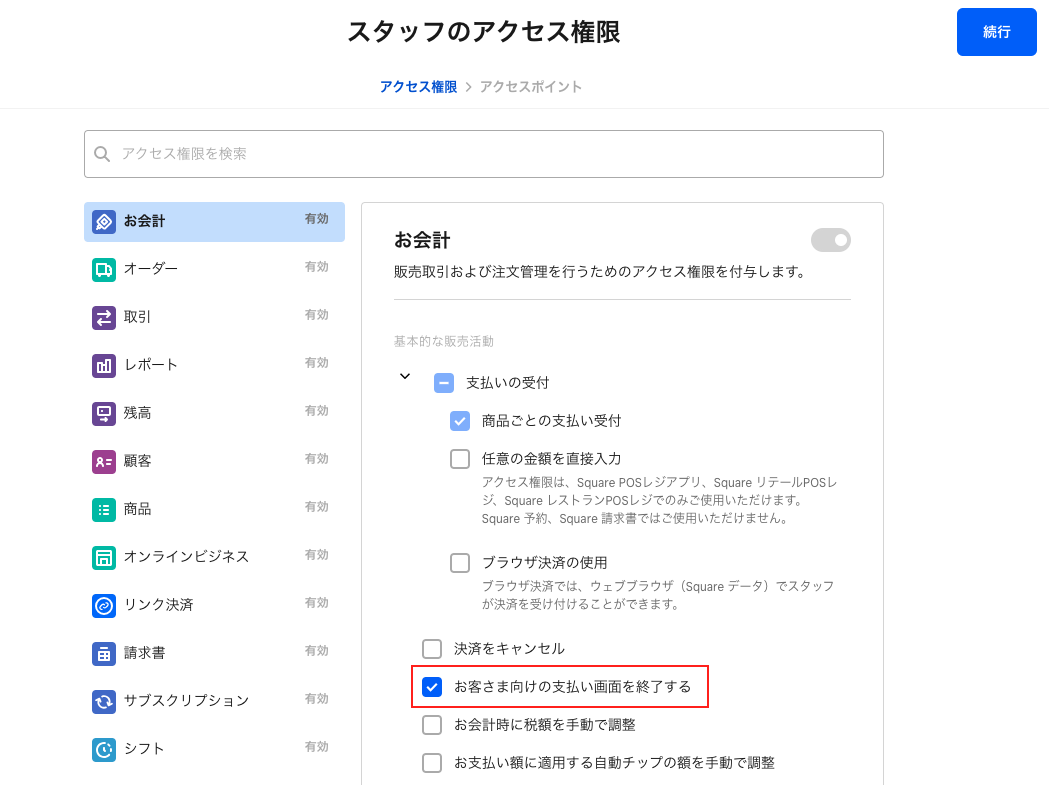1049x785 pixels.
Task: Click the 残高 icon in sidebar
Action: pos(104,414)
